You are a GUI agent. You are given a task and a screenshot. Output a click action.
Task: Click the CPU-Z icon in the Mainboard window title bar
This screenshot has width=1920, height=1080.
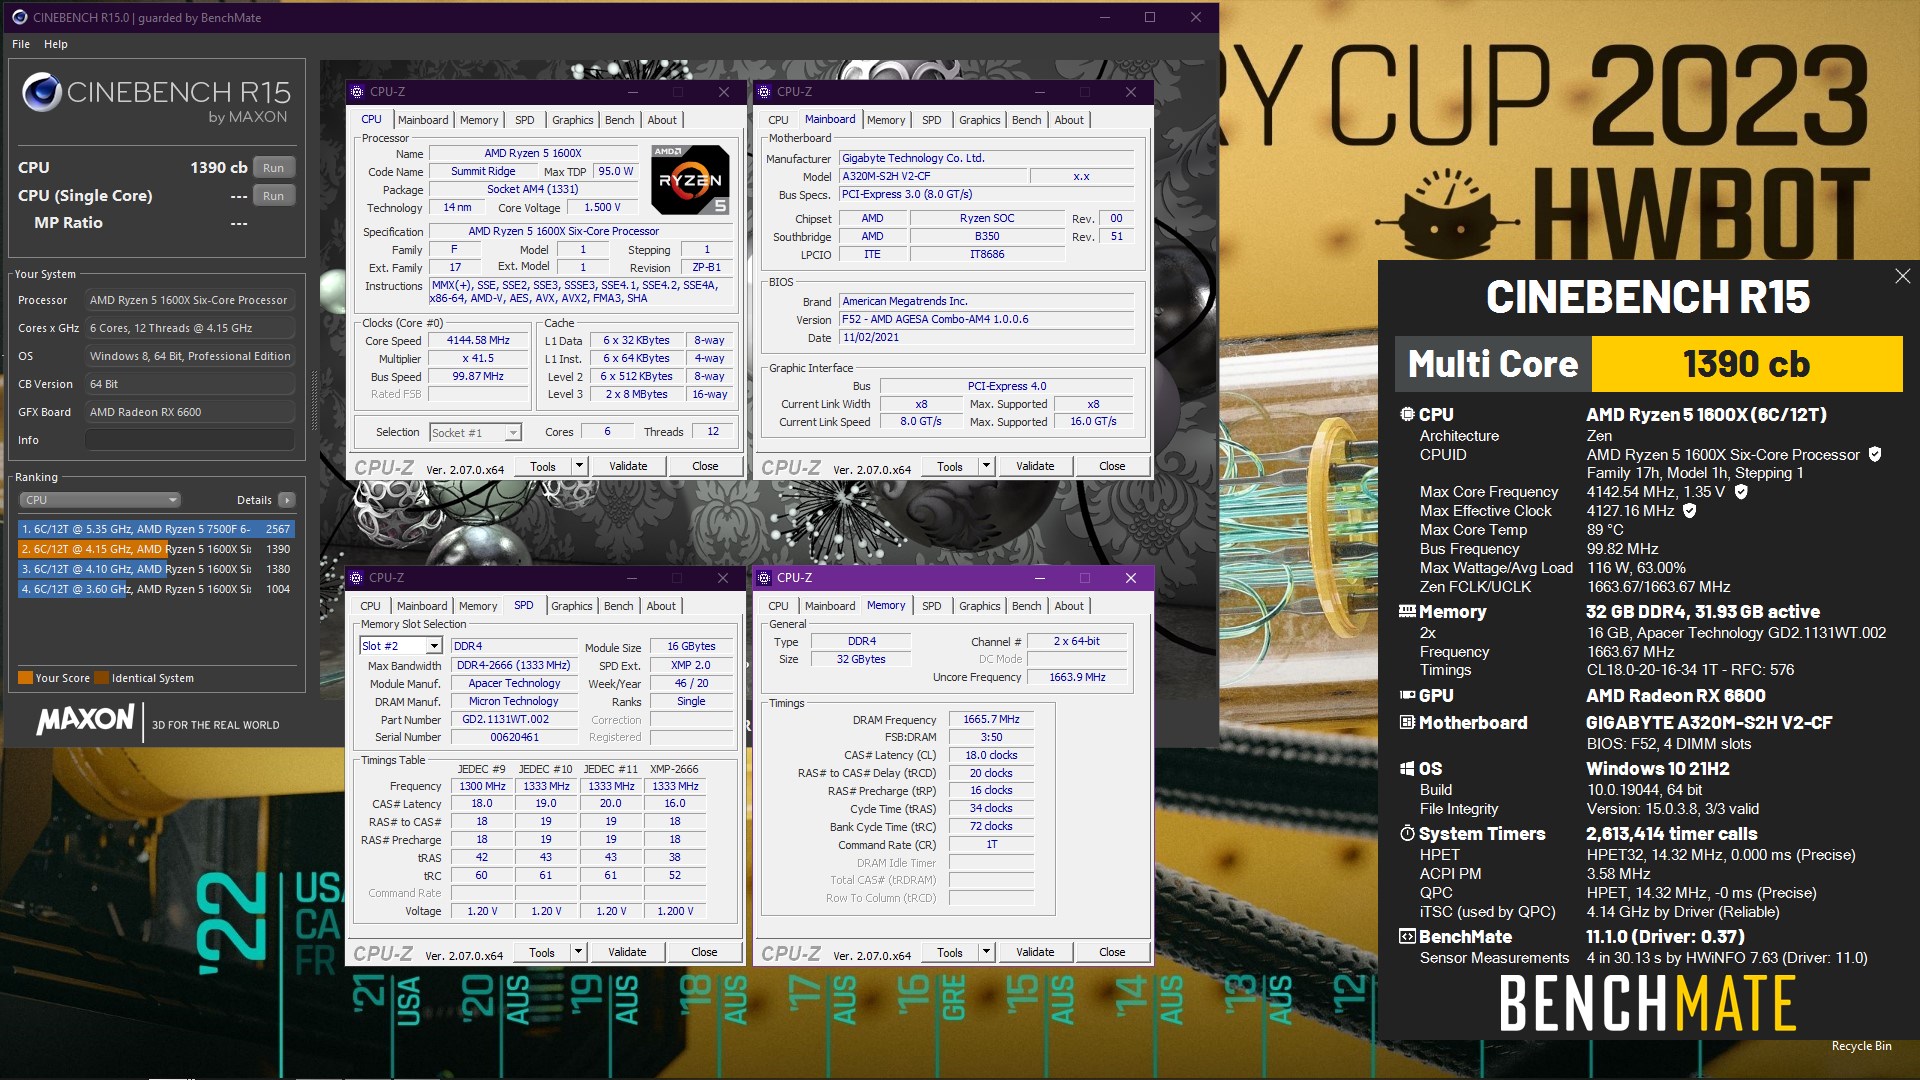tap(765, 92)
